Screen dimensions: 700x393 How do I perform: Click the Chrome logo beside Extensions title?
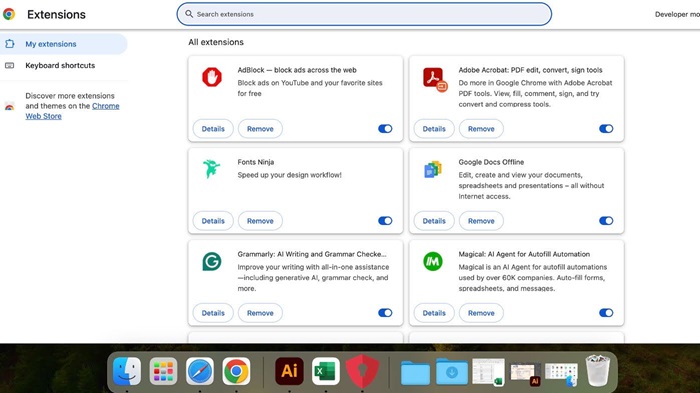pos(8,14)
